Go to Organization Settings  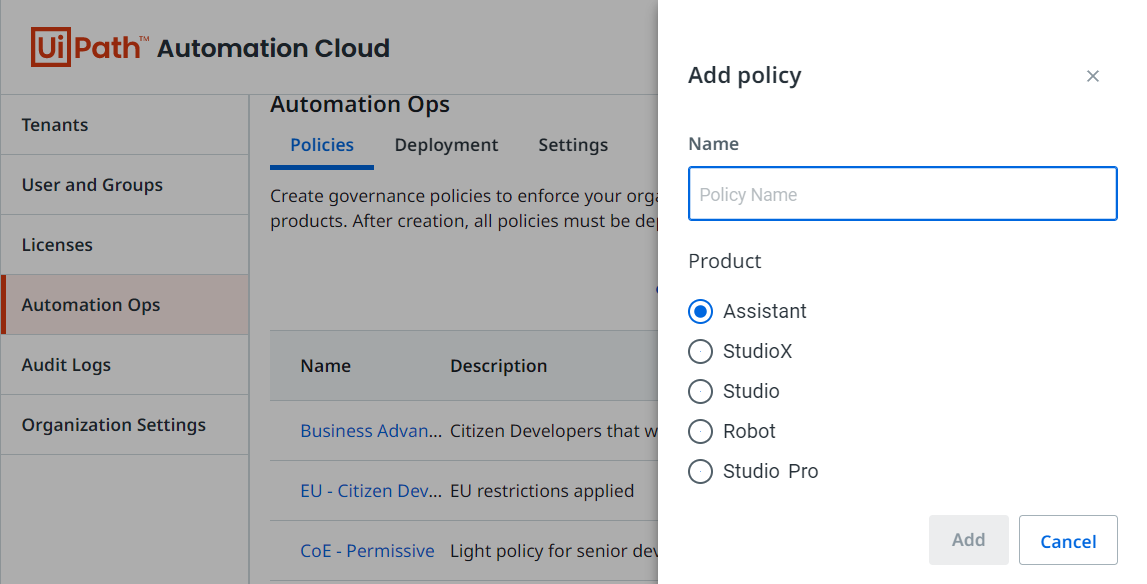pos(124,425)
